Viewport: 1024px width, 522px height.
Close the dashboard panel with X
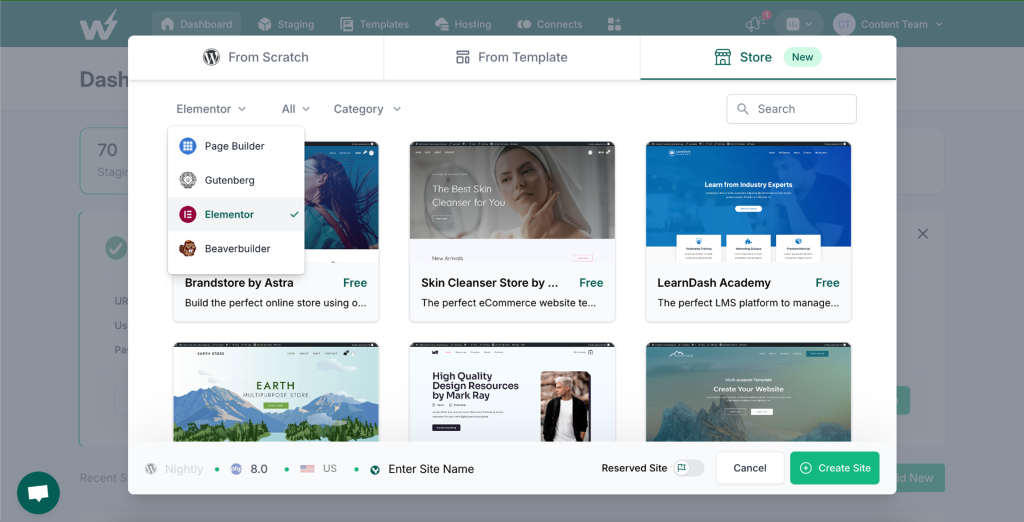click(x=922, y=233)
